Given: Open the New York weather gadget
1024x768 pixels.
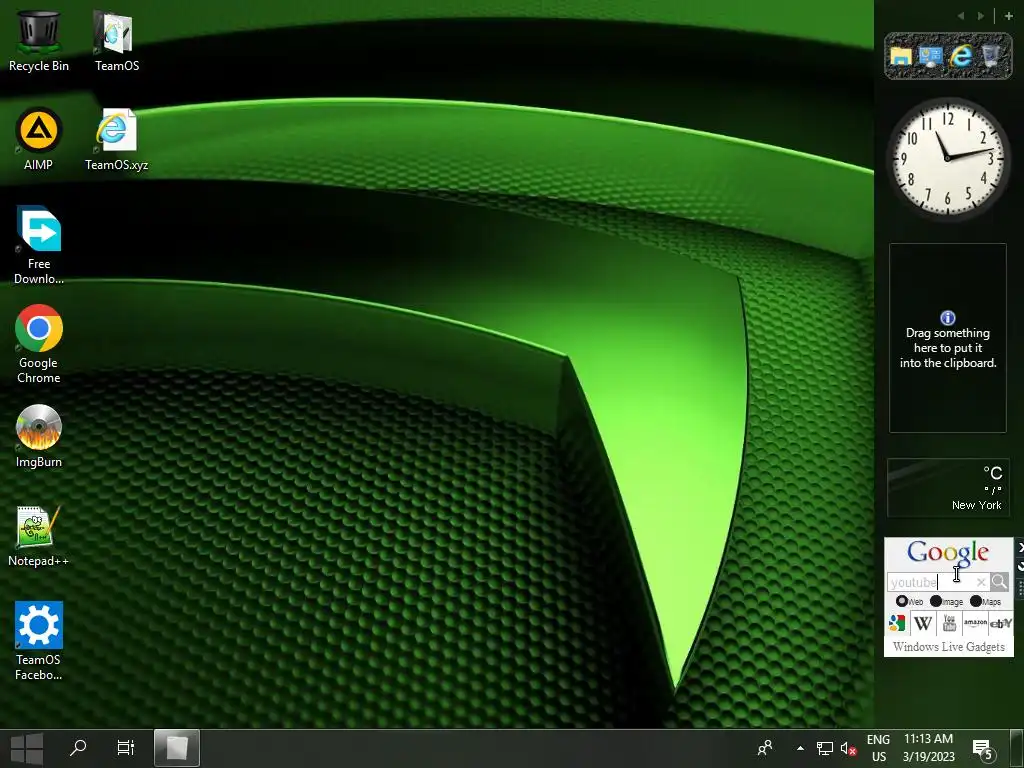Looking at the screenshot, I should [948, 488].
